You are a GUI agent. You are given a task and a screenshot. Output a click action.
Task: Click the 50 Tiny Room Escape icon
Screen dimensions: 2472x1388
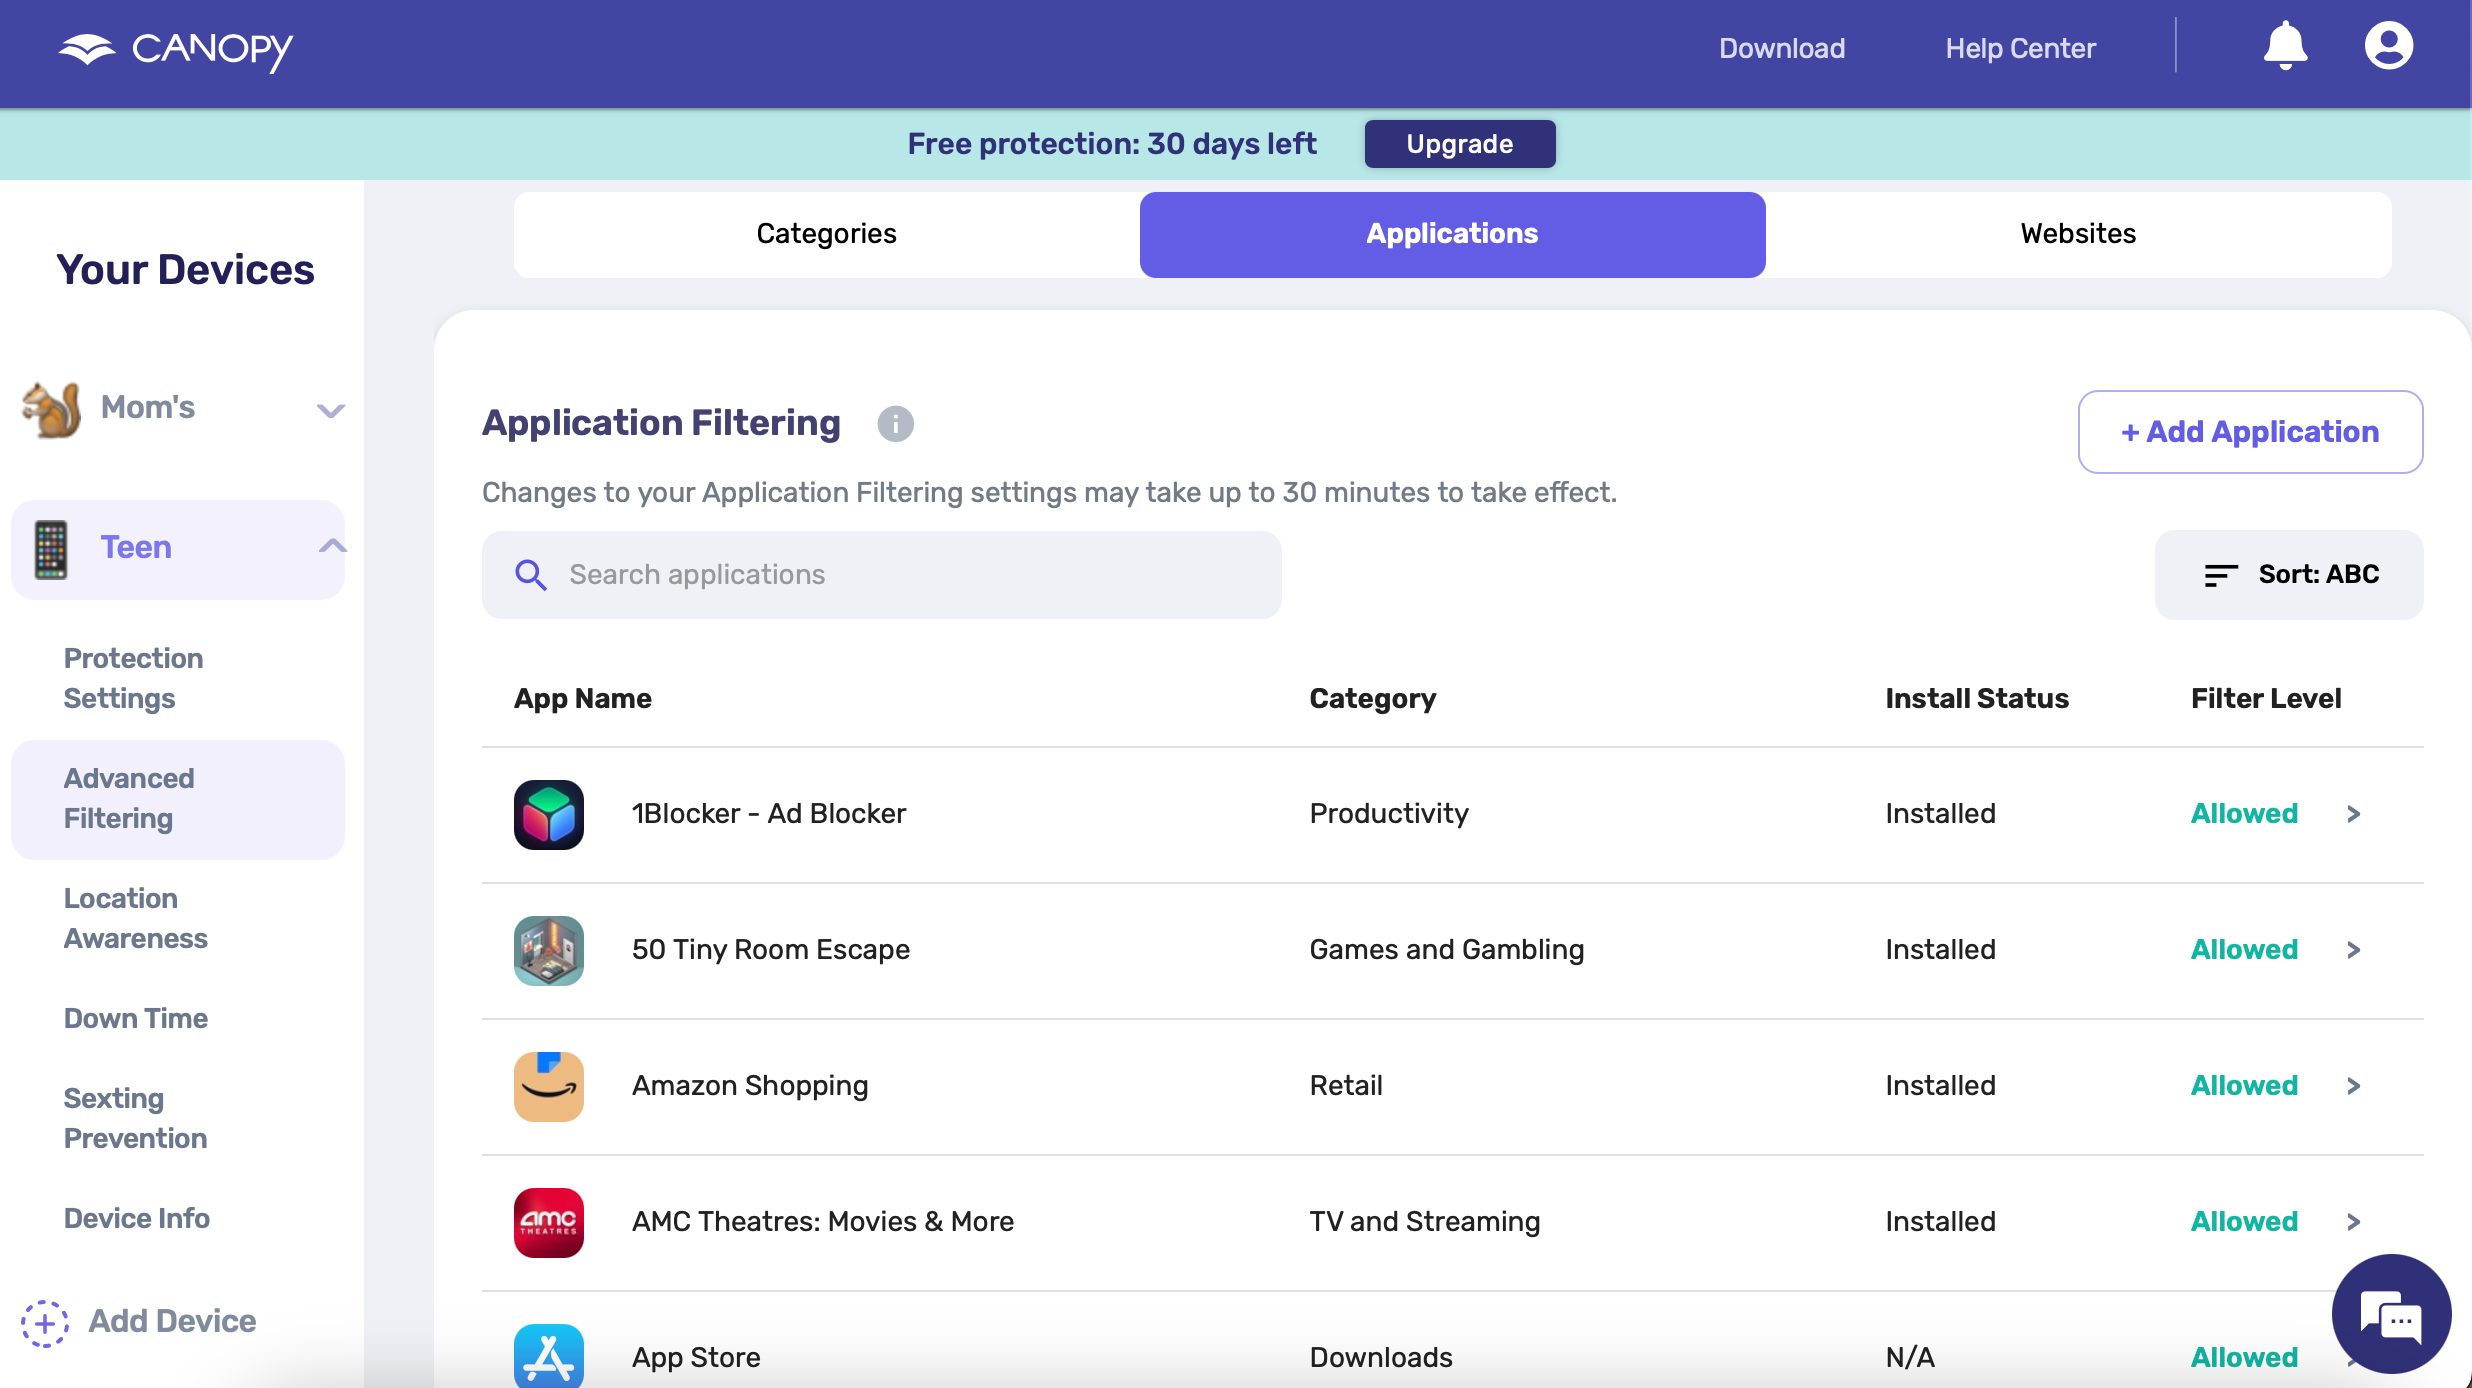pyautogui.click(x=549, y=950)
